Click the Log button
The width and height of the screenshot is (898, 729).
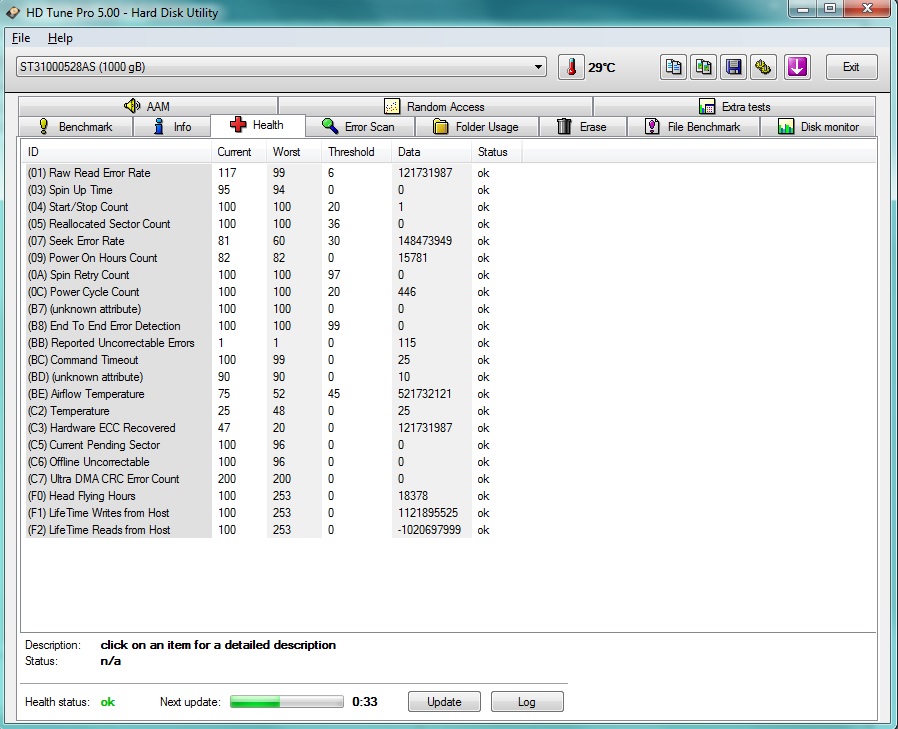(x=527, y=702)
